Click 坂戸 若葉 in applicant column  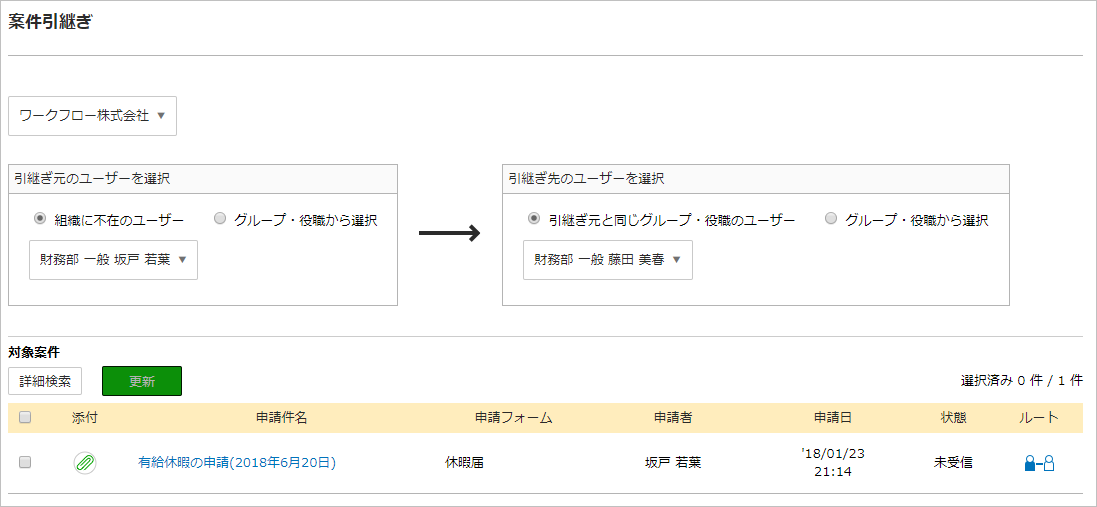673,462
